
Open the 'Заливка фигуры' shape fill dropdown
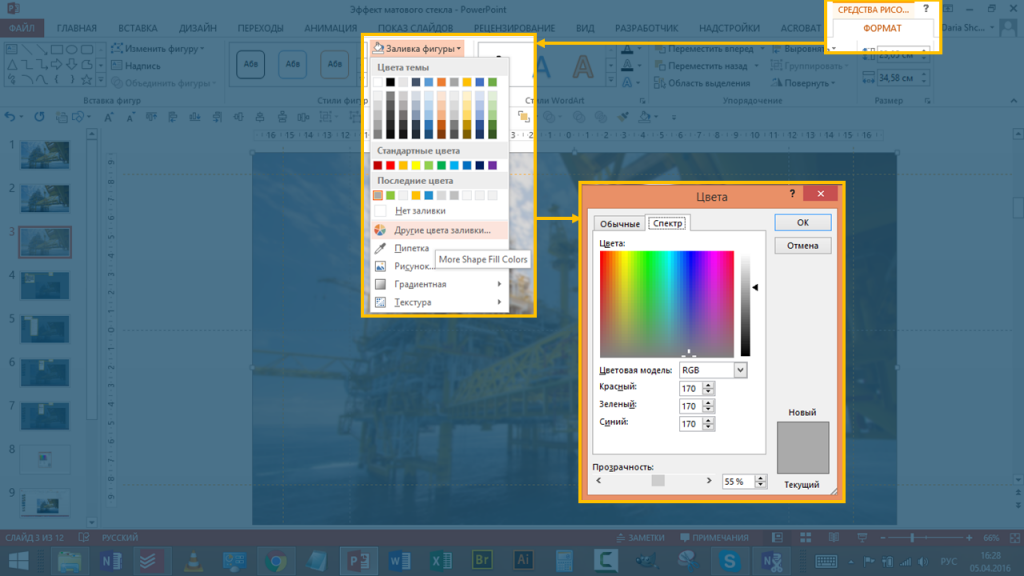click(x=418, y=48)
